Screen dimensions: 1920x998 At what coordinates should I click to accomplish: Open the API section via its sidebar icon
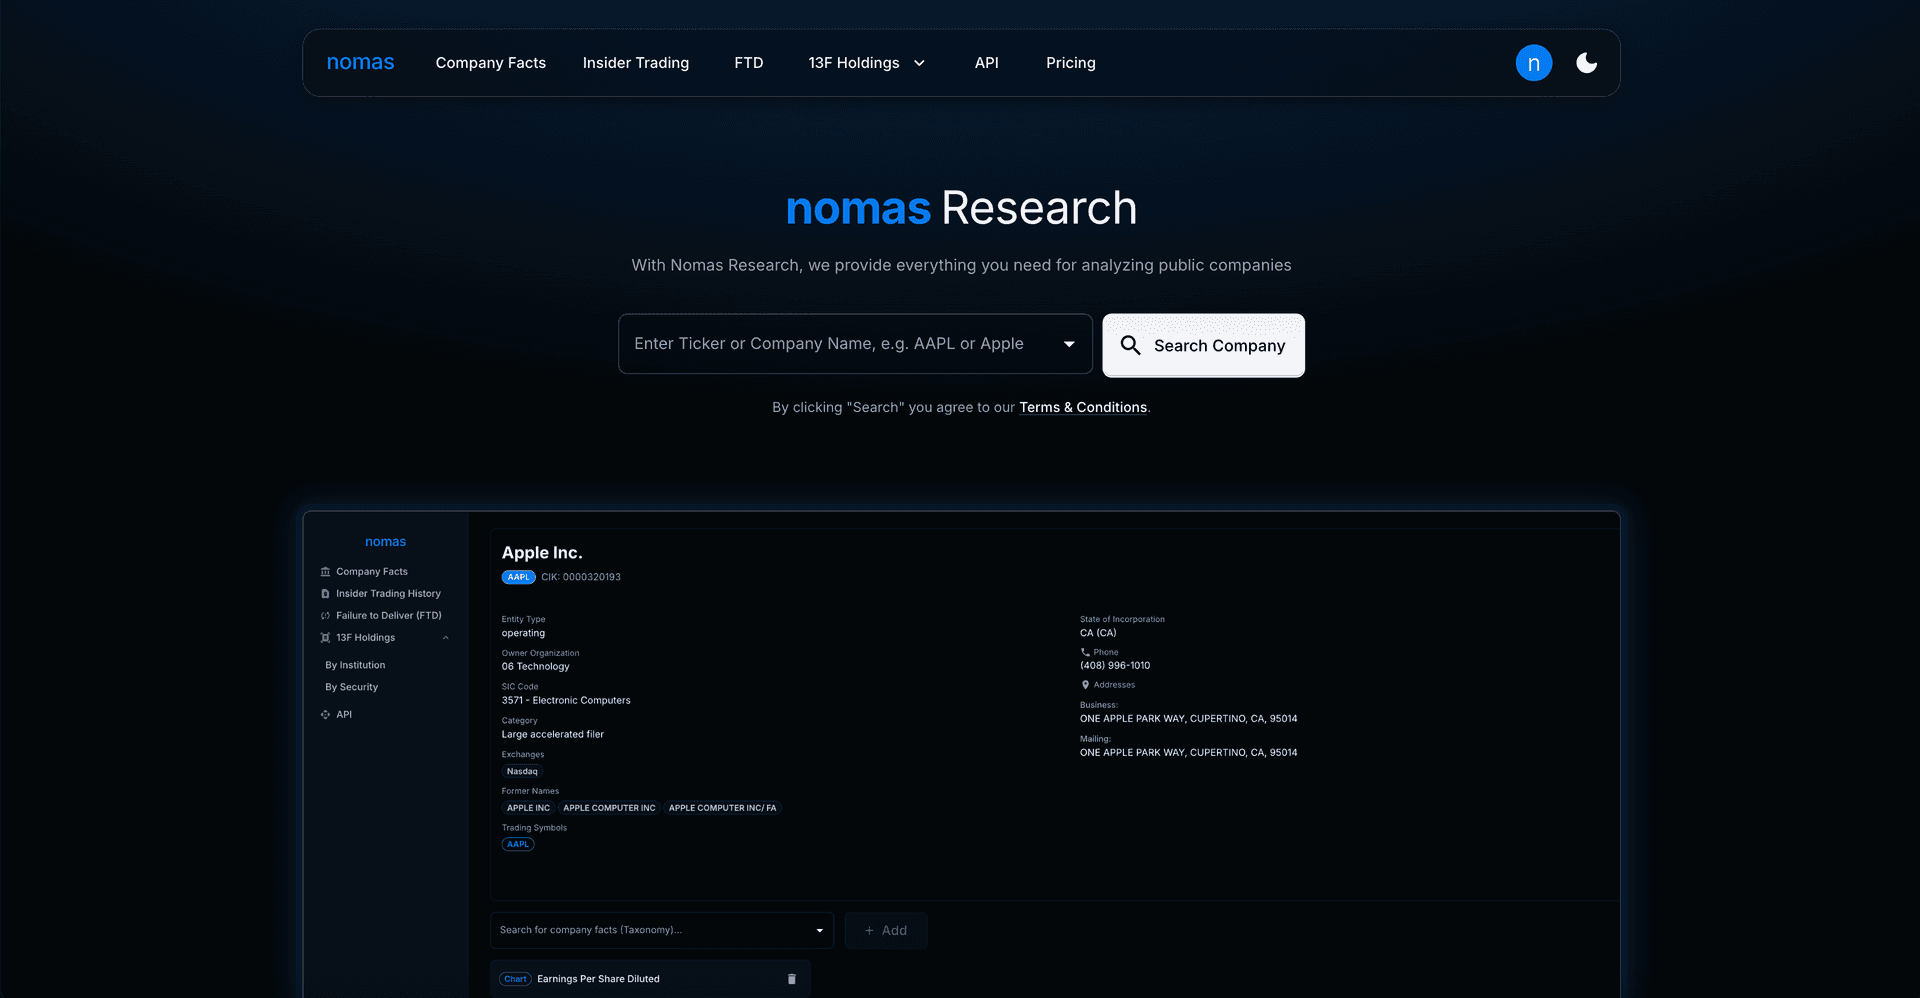pos(325,713)
